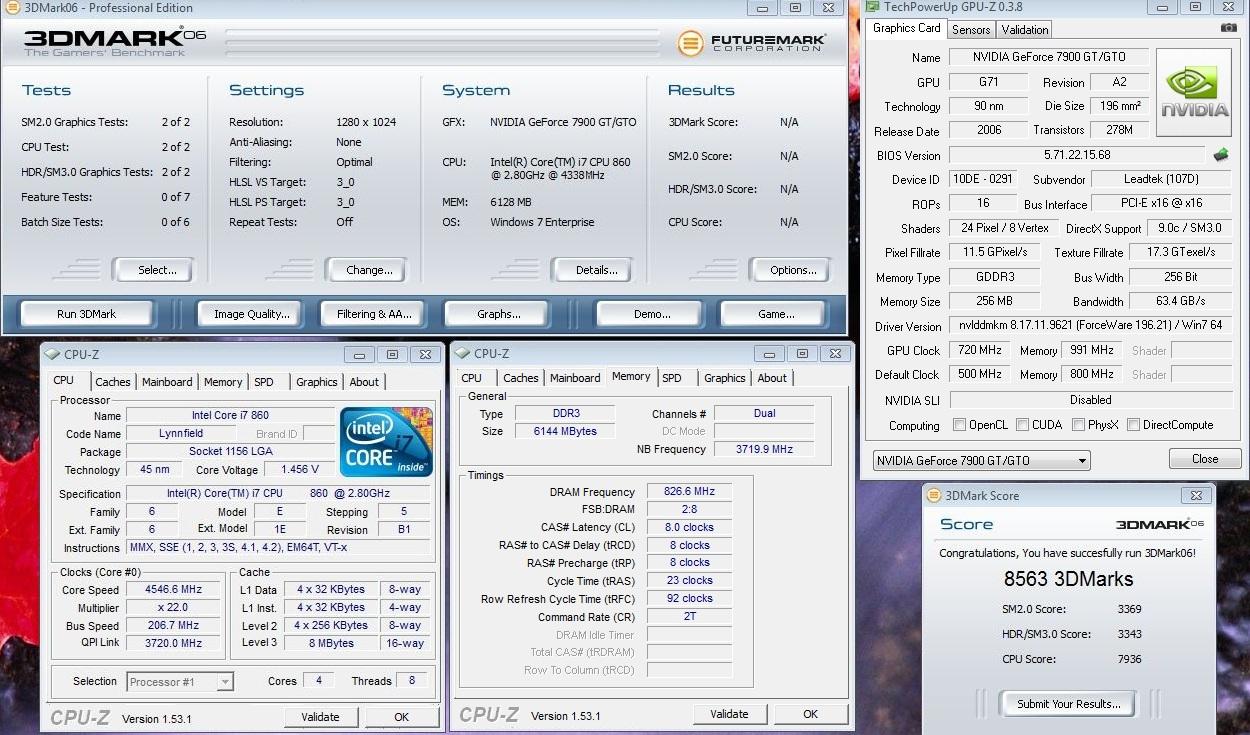Click Change under Settings
1250x735 pixels.
click(x=369, y=270)
